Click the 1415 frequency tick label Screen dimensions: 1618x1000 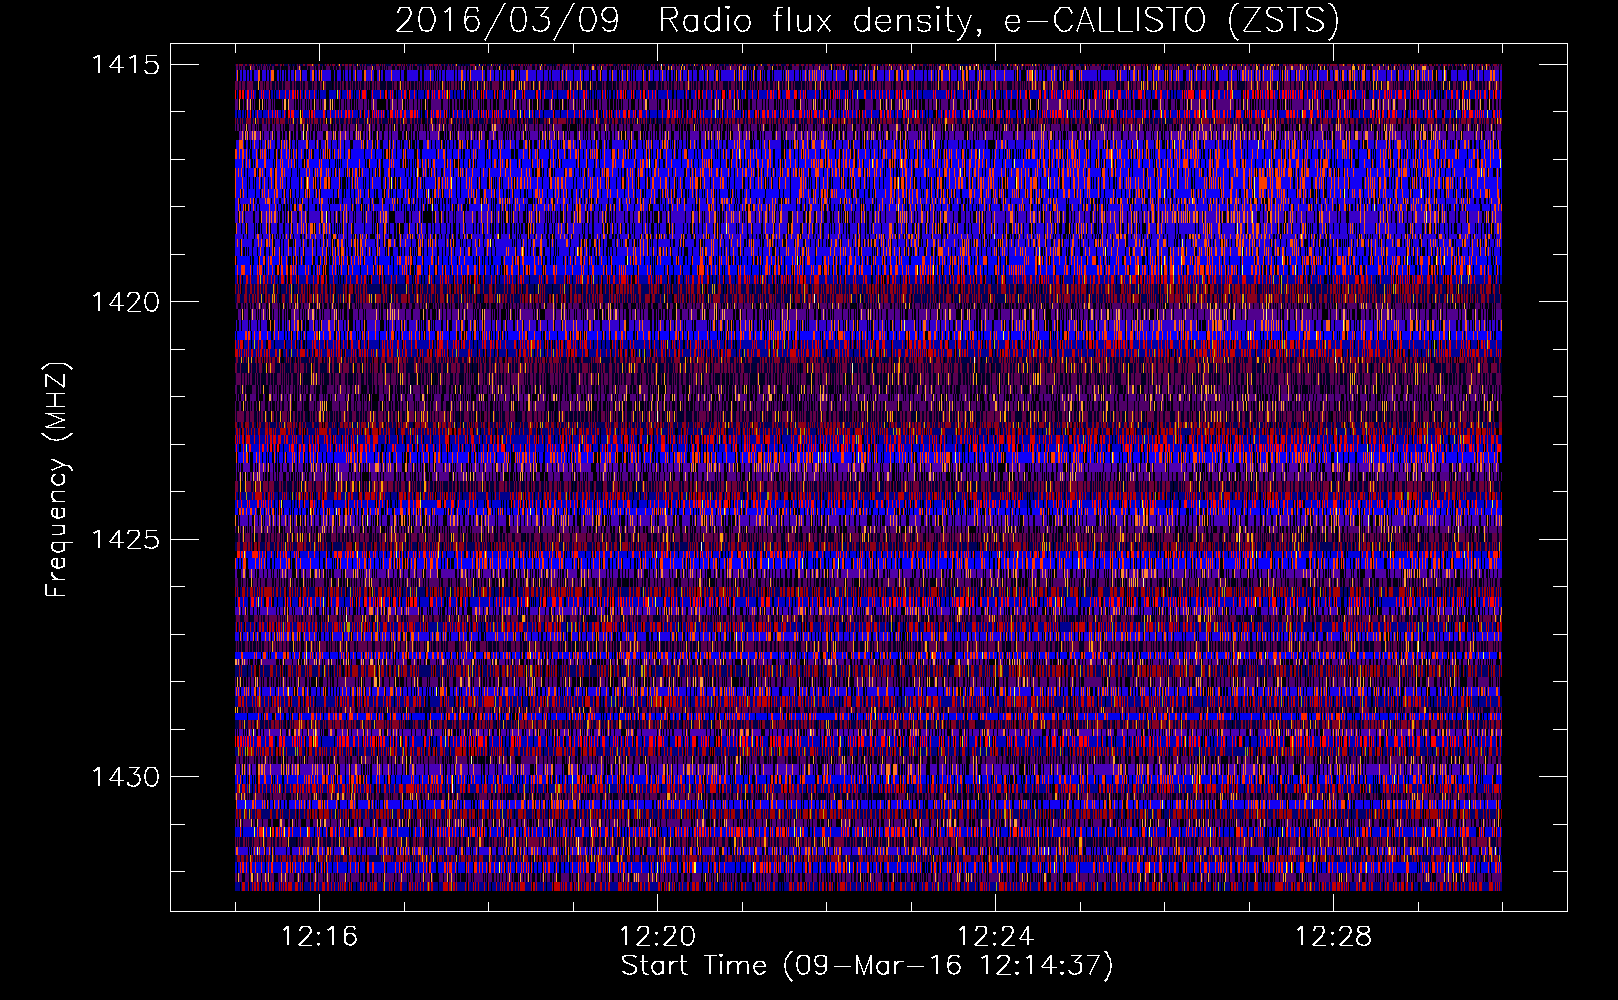click(x=125, y=65)
